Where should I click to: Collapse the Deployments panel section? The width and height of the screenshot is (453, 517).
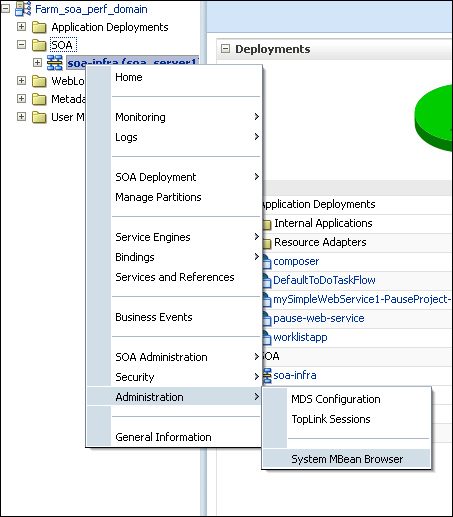click(226, 49)
